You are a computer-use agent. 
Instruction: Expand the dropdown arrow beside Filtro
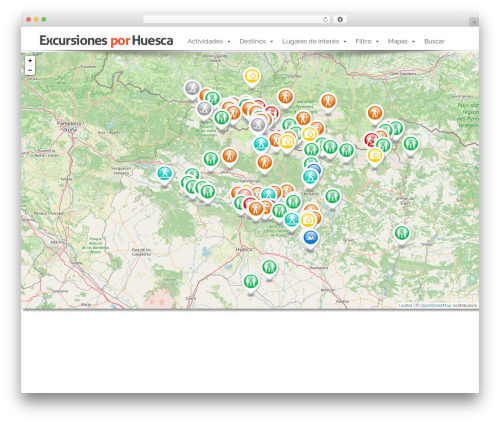pyautogui.click(x=377, y=42)
